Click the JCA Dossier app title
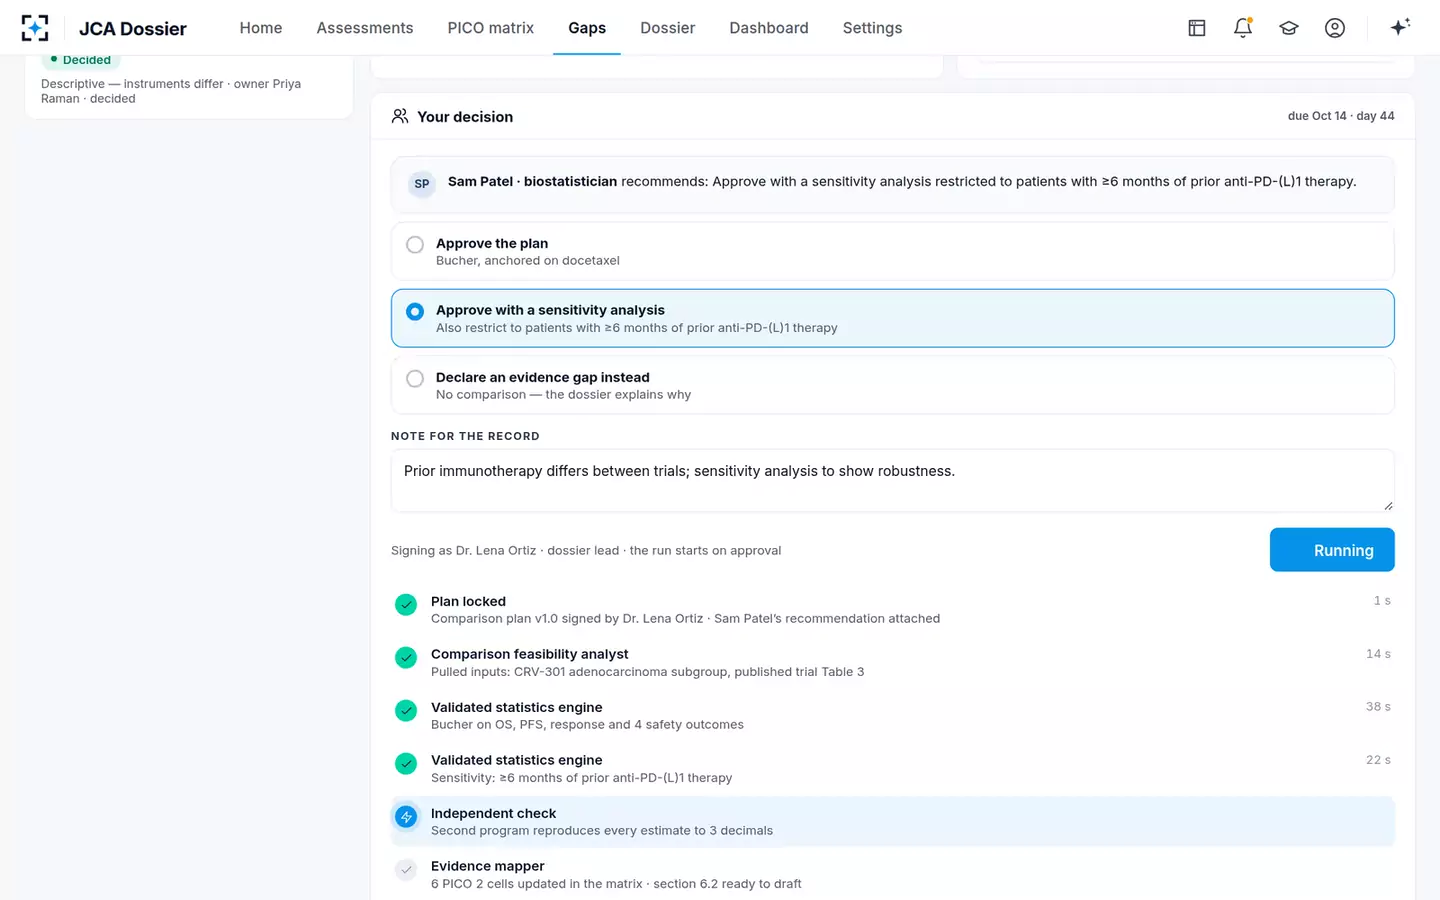1440x900 pixels. point(133,28)
